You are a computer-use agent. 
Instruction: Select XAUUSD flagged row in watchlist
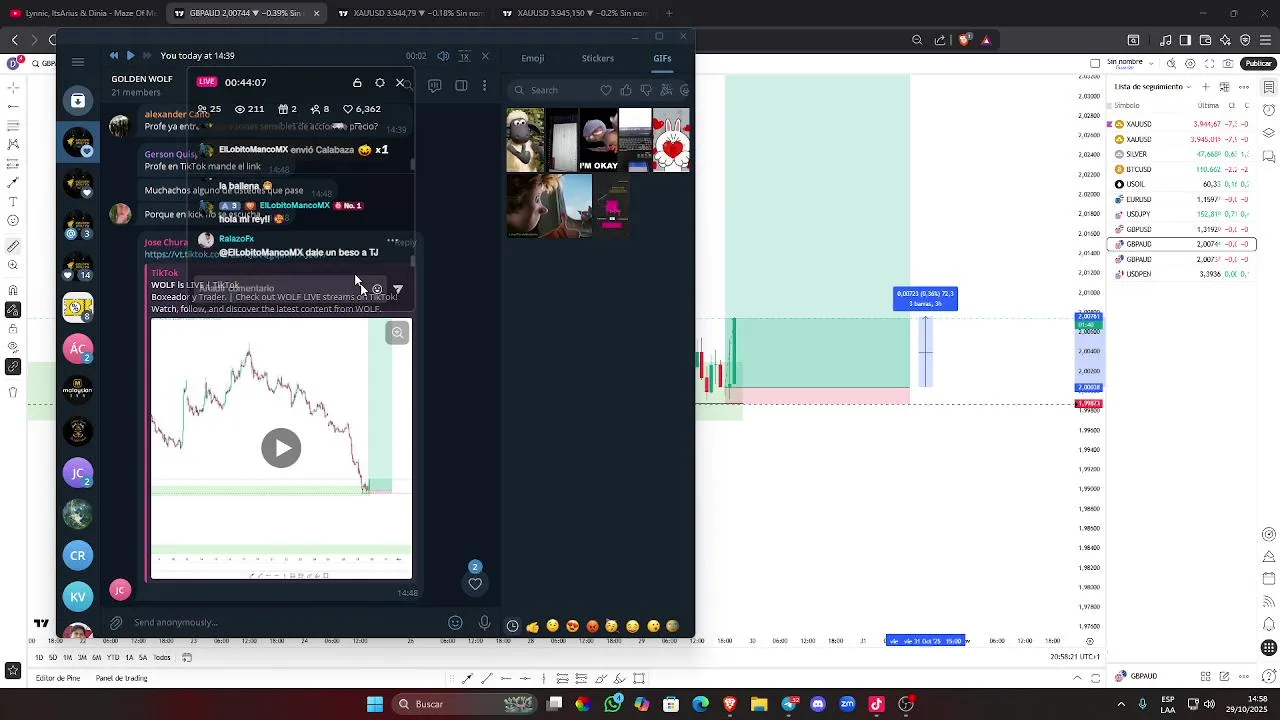click(x=1183, y=124)
